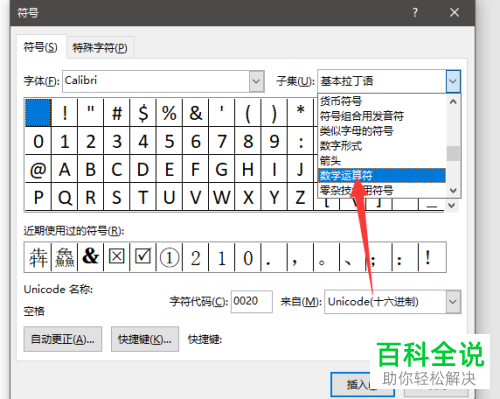Click the 子集 基本拉丁语 combo field
Image resolution: width=500 pixels, height=399 pixels.
pos(382,81)
